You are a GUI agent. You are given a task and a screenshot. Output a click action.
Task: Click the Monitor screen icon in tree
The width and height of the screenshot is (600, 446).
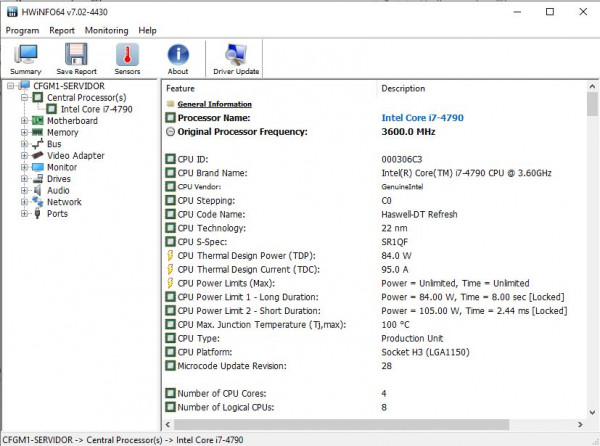pyautogui.click(x=38, y=167)
